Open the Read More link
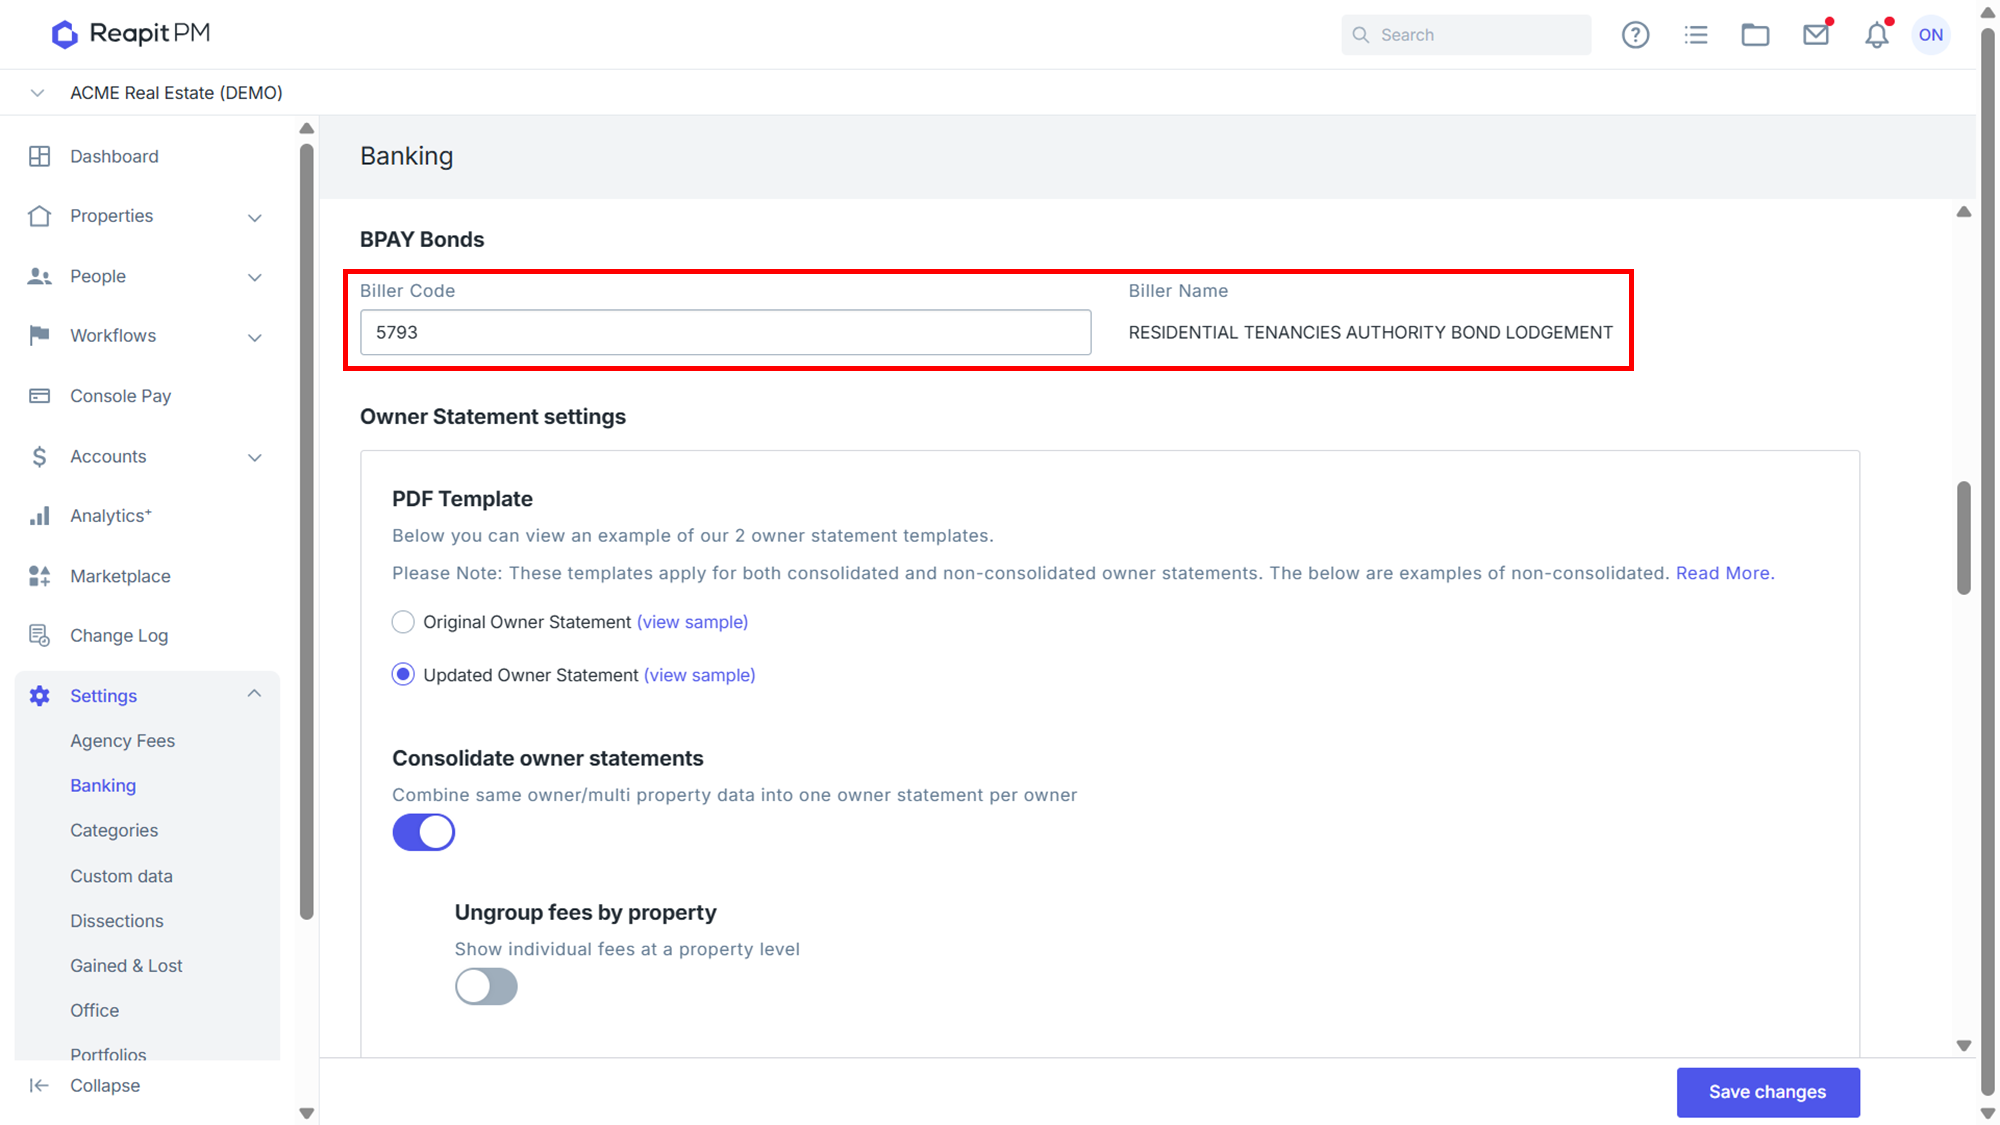Screen dimensions: 2000x1125 (x=1725, y=573)
